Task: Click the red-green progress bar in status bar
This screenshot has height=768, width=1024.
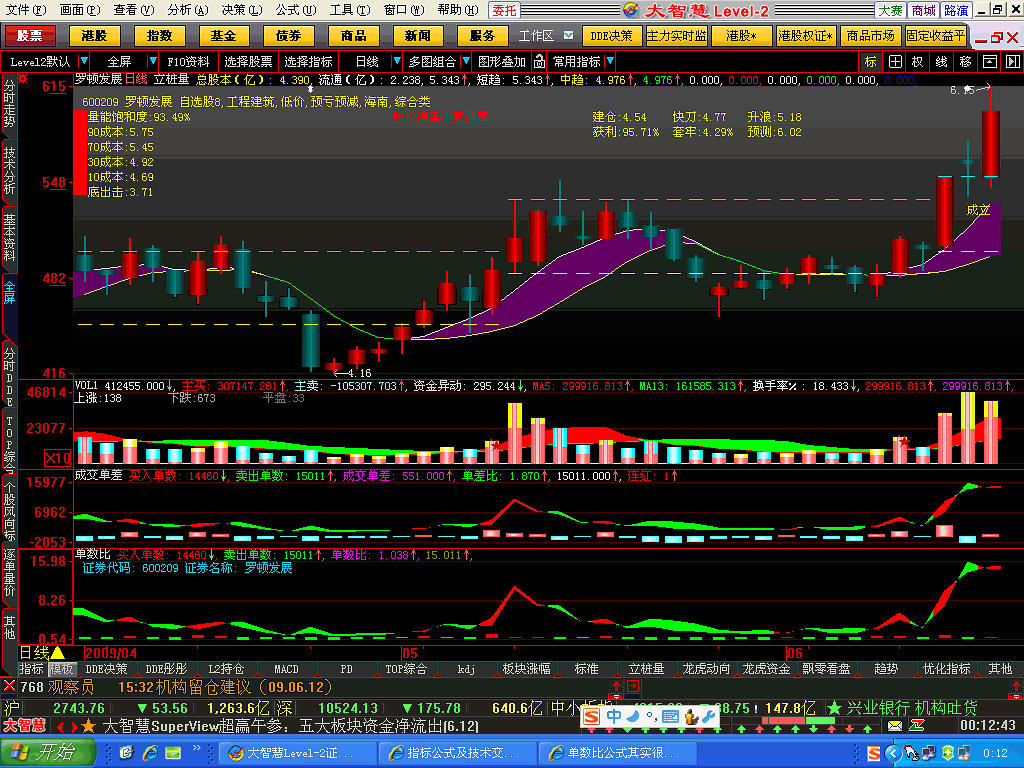Action: [798, 721]
